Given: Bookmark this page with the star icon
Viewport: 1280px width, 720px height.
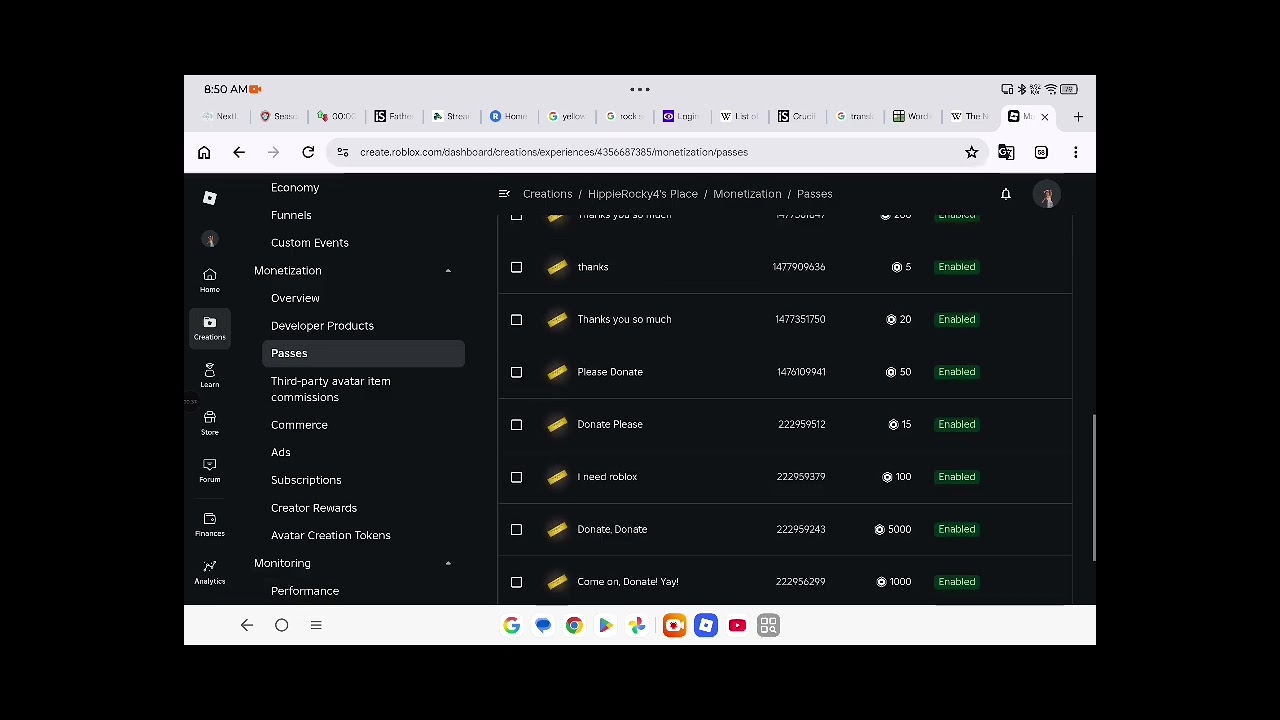Looking at the screenshot, I should coord(971,152).
